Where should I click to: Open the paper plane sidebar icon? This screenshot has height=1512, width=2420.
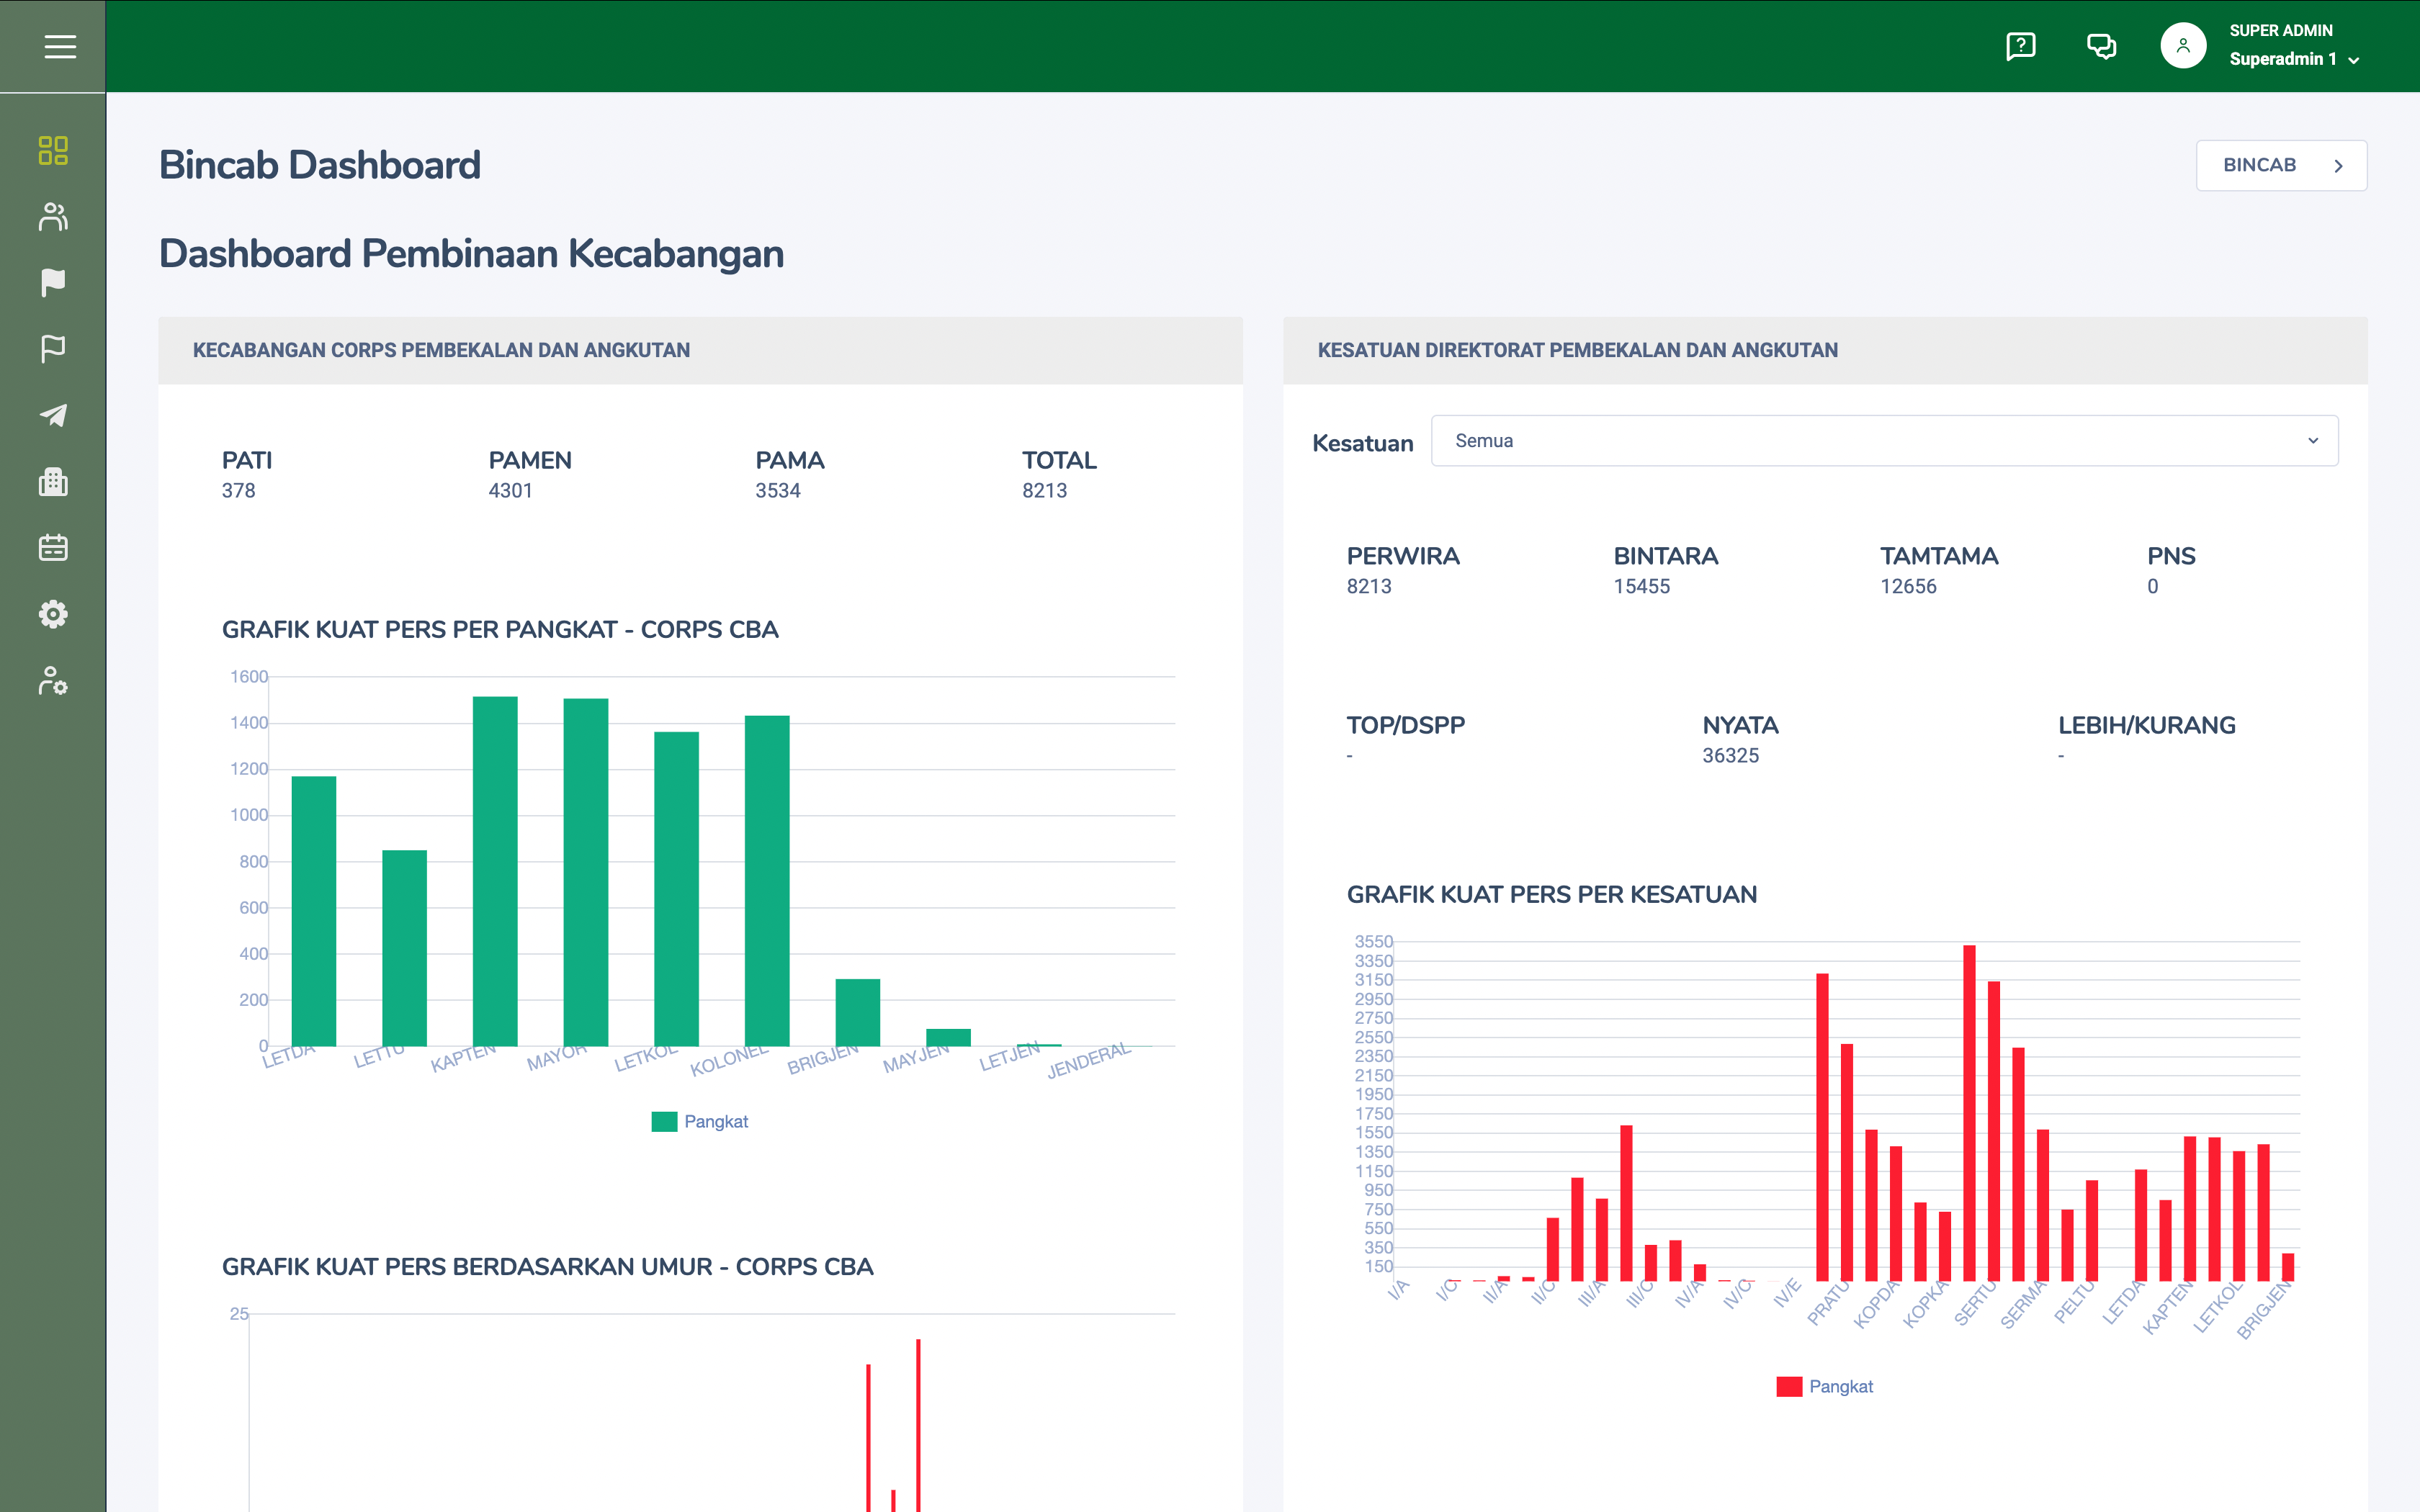click(x=53, y=415)
